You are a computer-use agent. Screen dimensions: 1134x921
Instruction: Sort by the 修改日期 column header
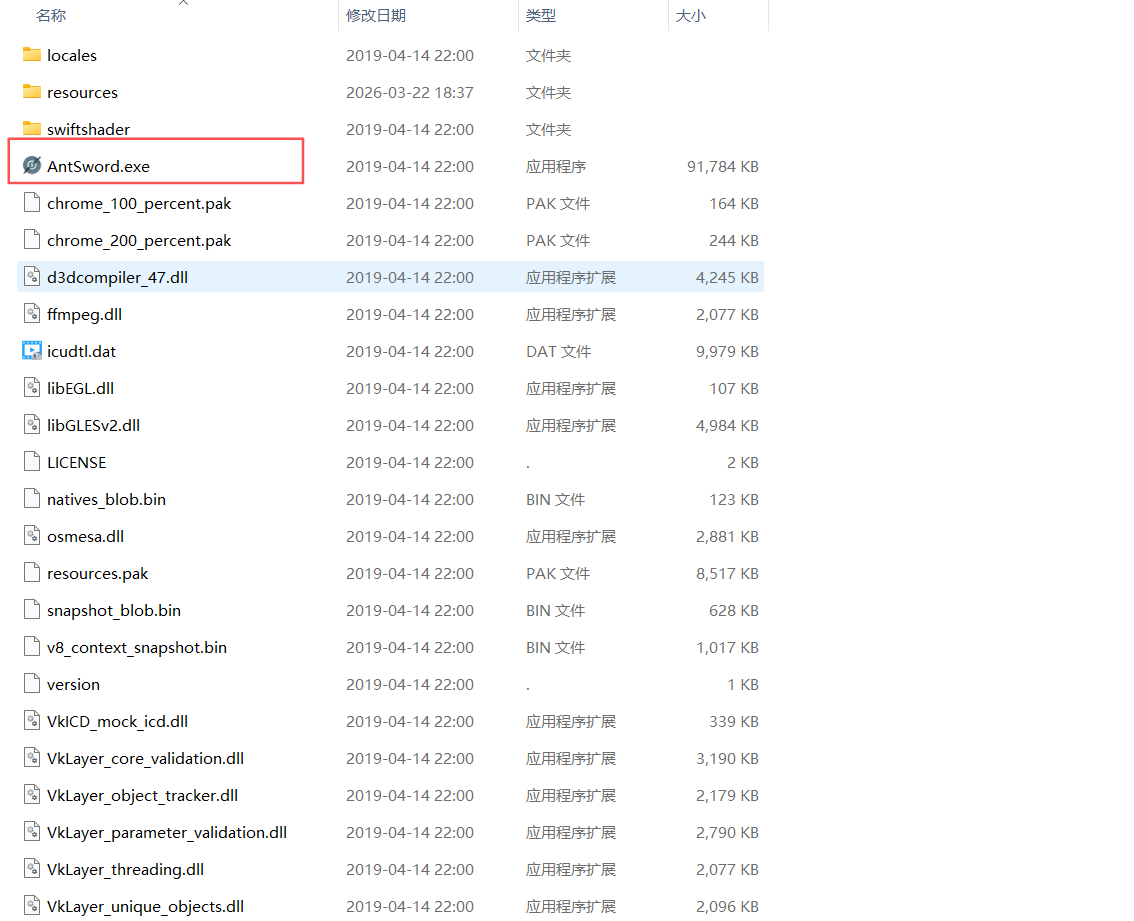(x=375, y=15)
